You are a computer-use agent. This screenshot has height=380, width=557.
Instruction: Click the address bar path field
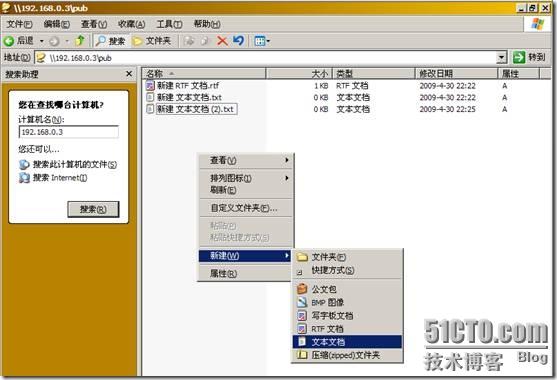pos(266,58)
